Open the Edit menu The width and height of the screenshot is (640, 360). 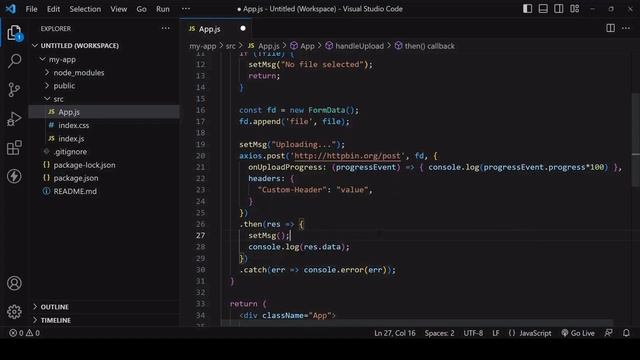(53, 9)
